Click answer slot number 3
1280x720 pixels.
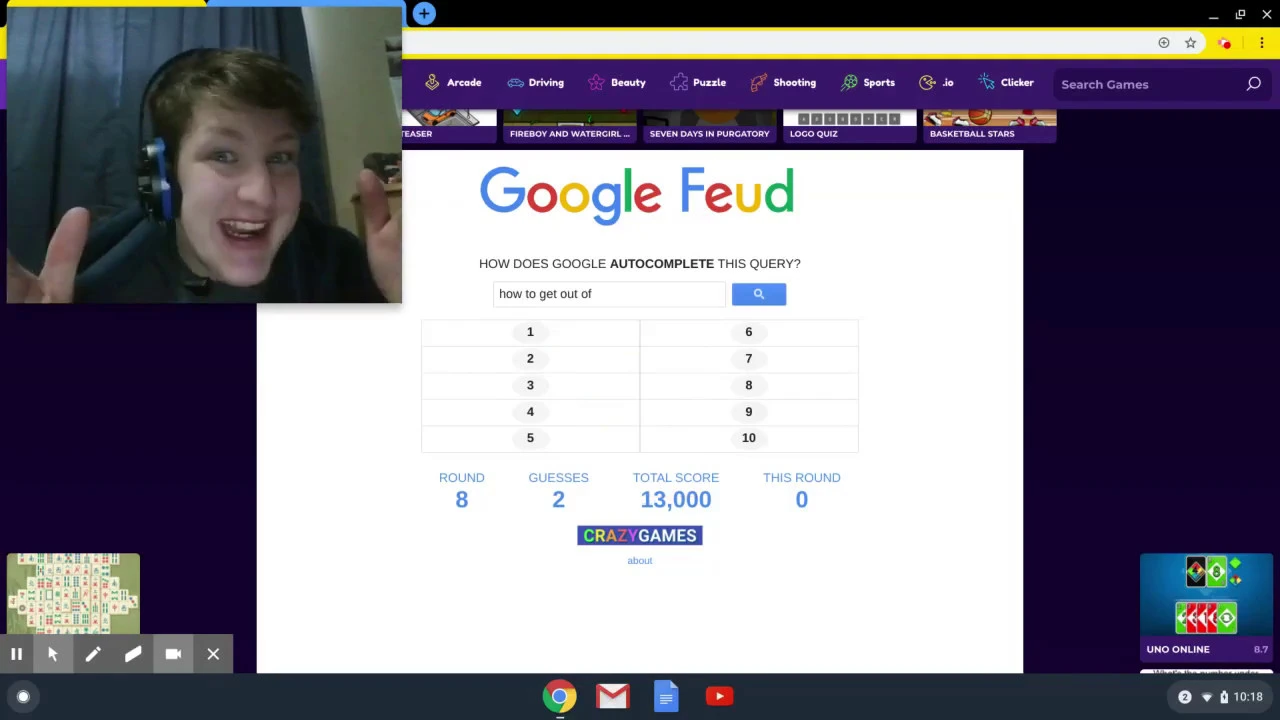[x=530, y=385]
